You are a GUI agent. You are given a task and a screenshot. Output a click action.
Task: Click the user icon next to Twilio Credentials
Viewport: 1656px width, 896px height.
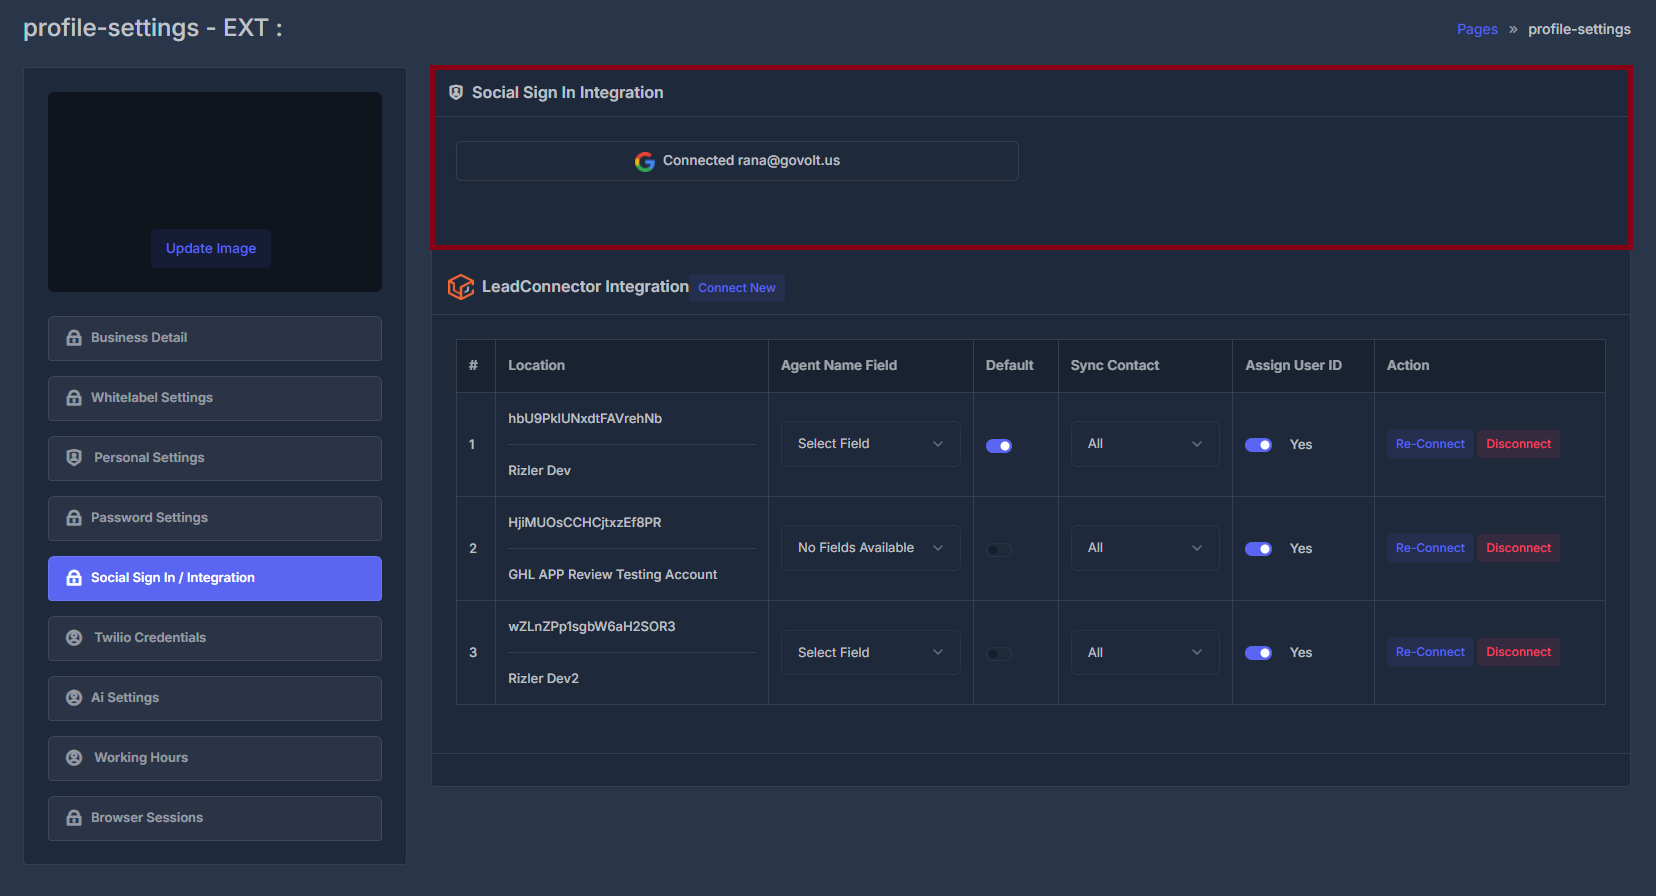[x=74, y=637]
